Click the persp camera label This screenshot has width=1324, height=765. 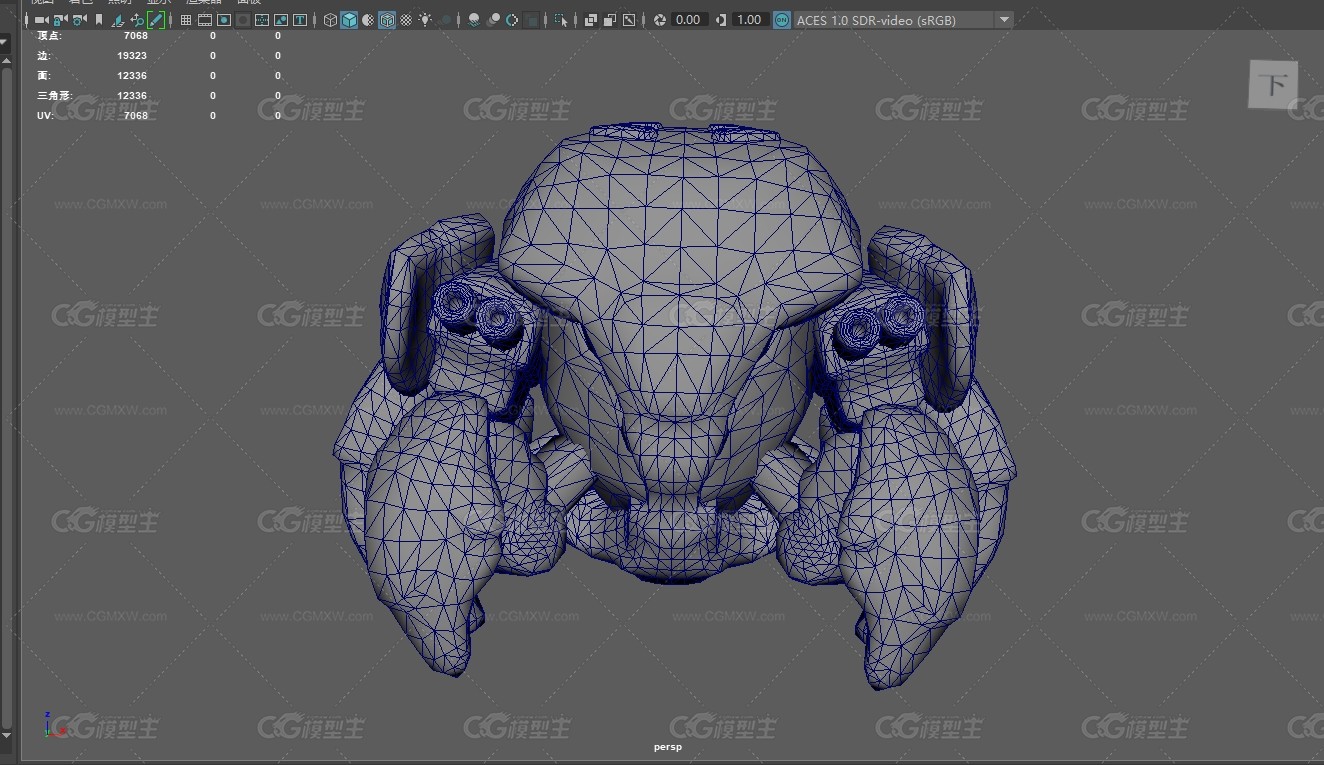tap(667, 747)
